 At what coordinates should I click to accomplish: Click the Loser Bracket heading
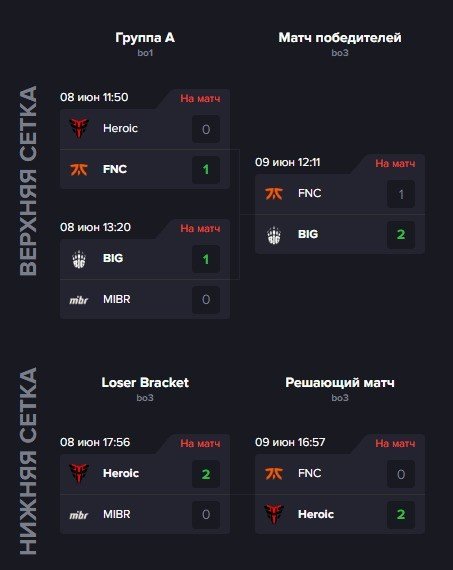point(145,382)
